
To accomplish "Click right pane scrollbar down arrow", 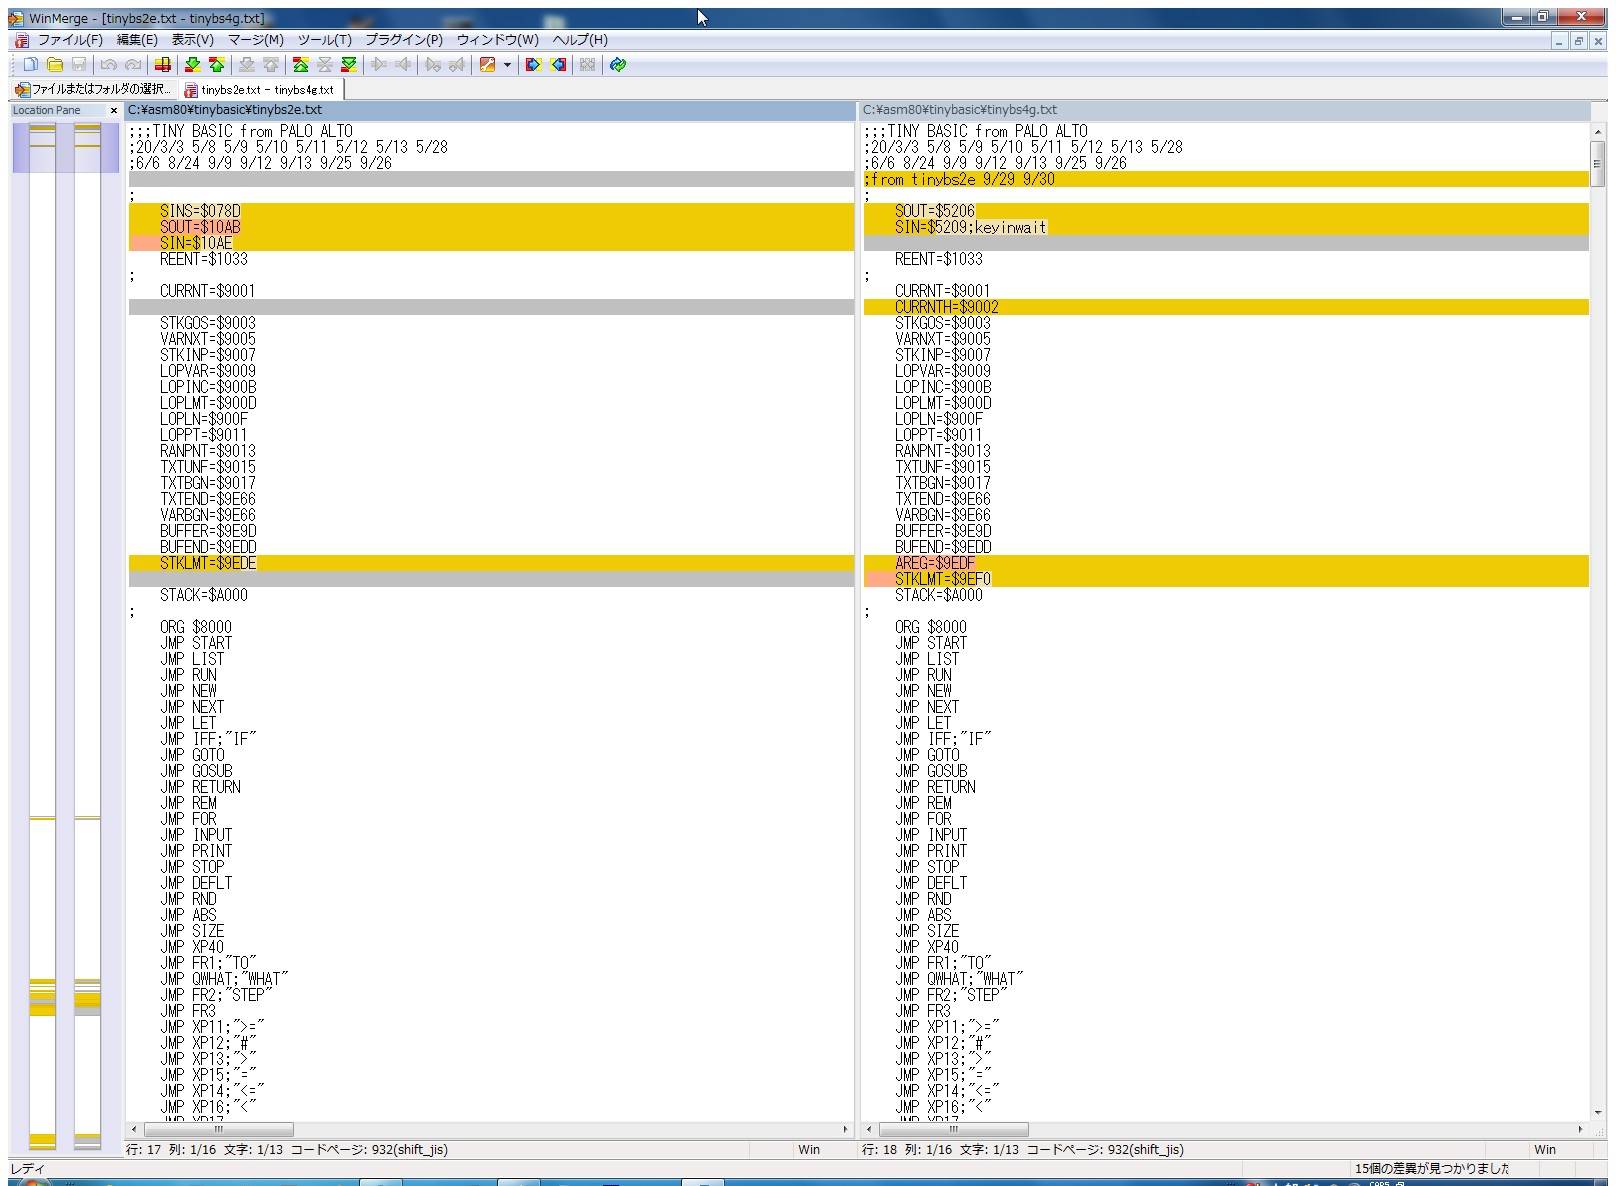I will pyautogui.click(x=1597, y=1112).
